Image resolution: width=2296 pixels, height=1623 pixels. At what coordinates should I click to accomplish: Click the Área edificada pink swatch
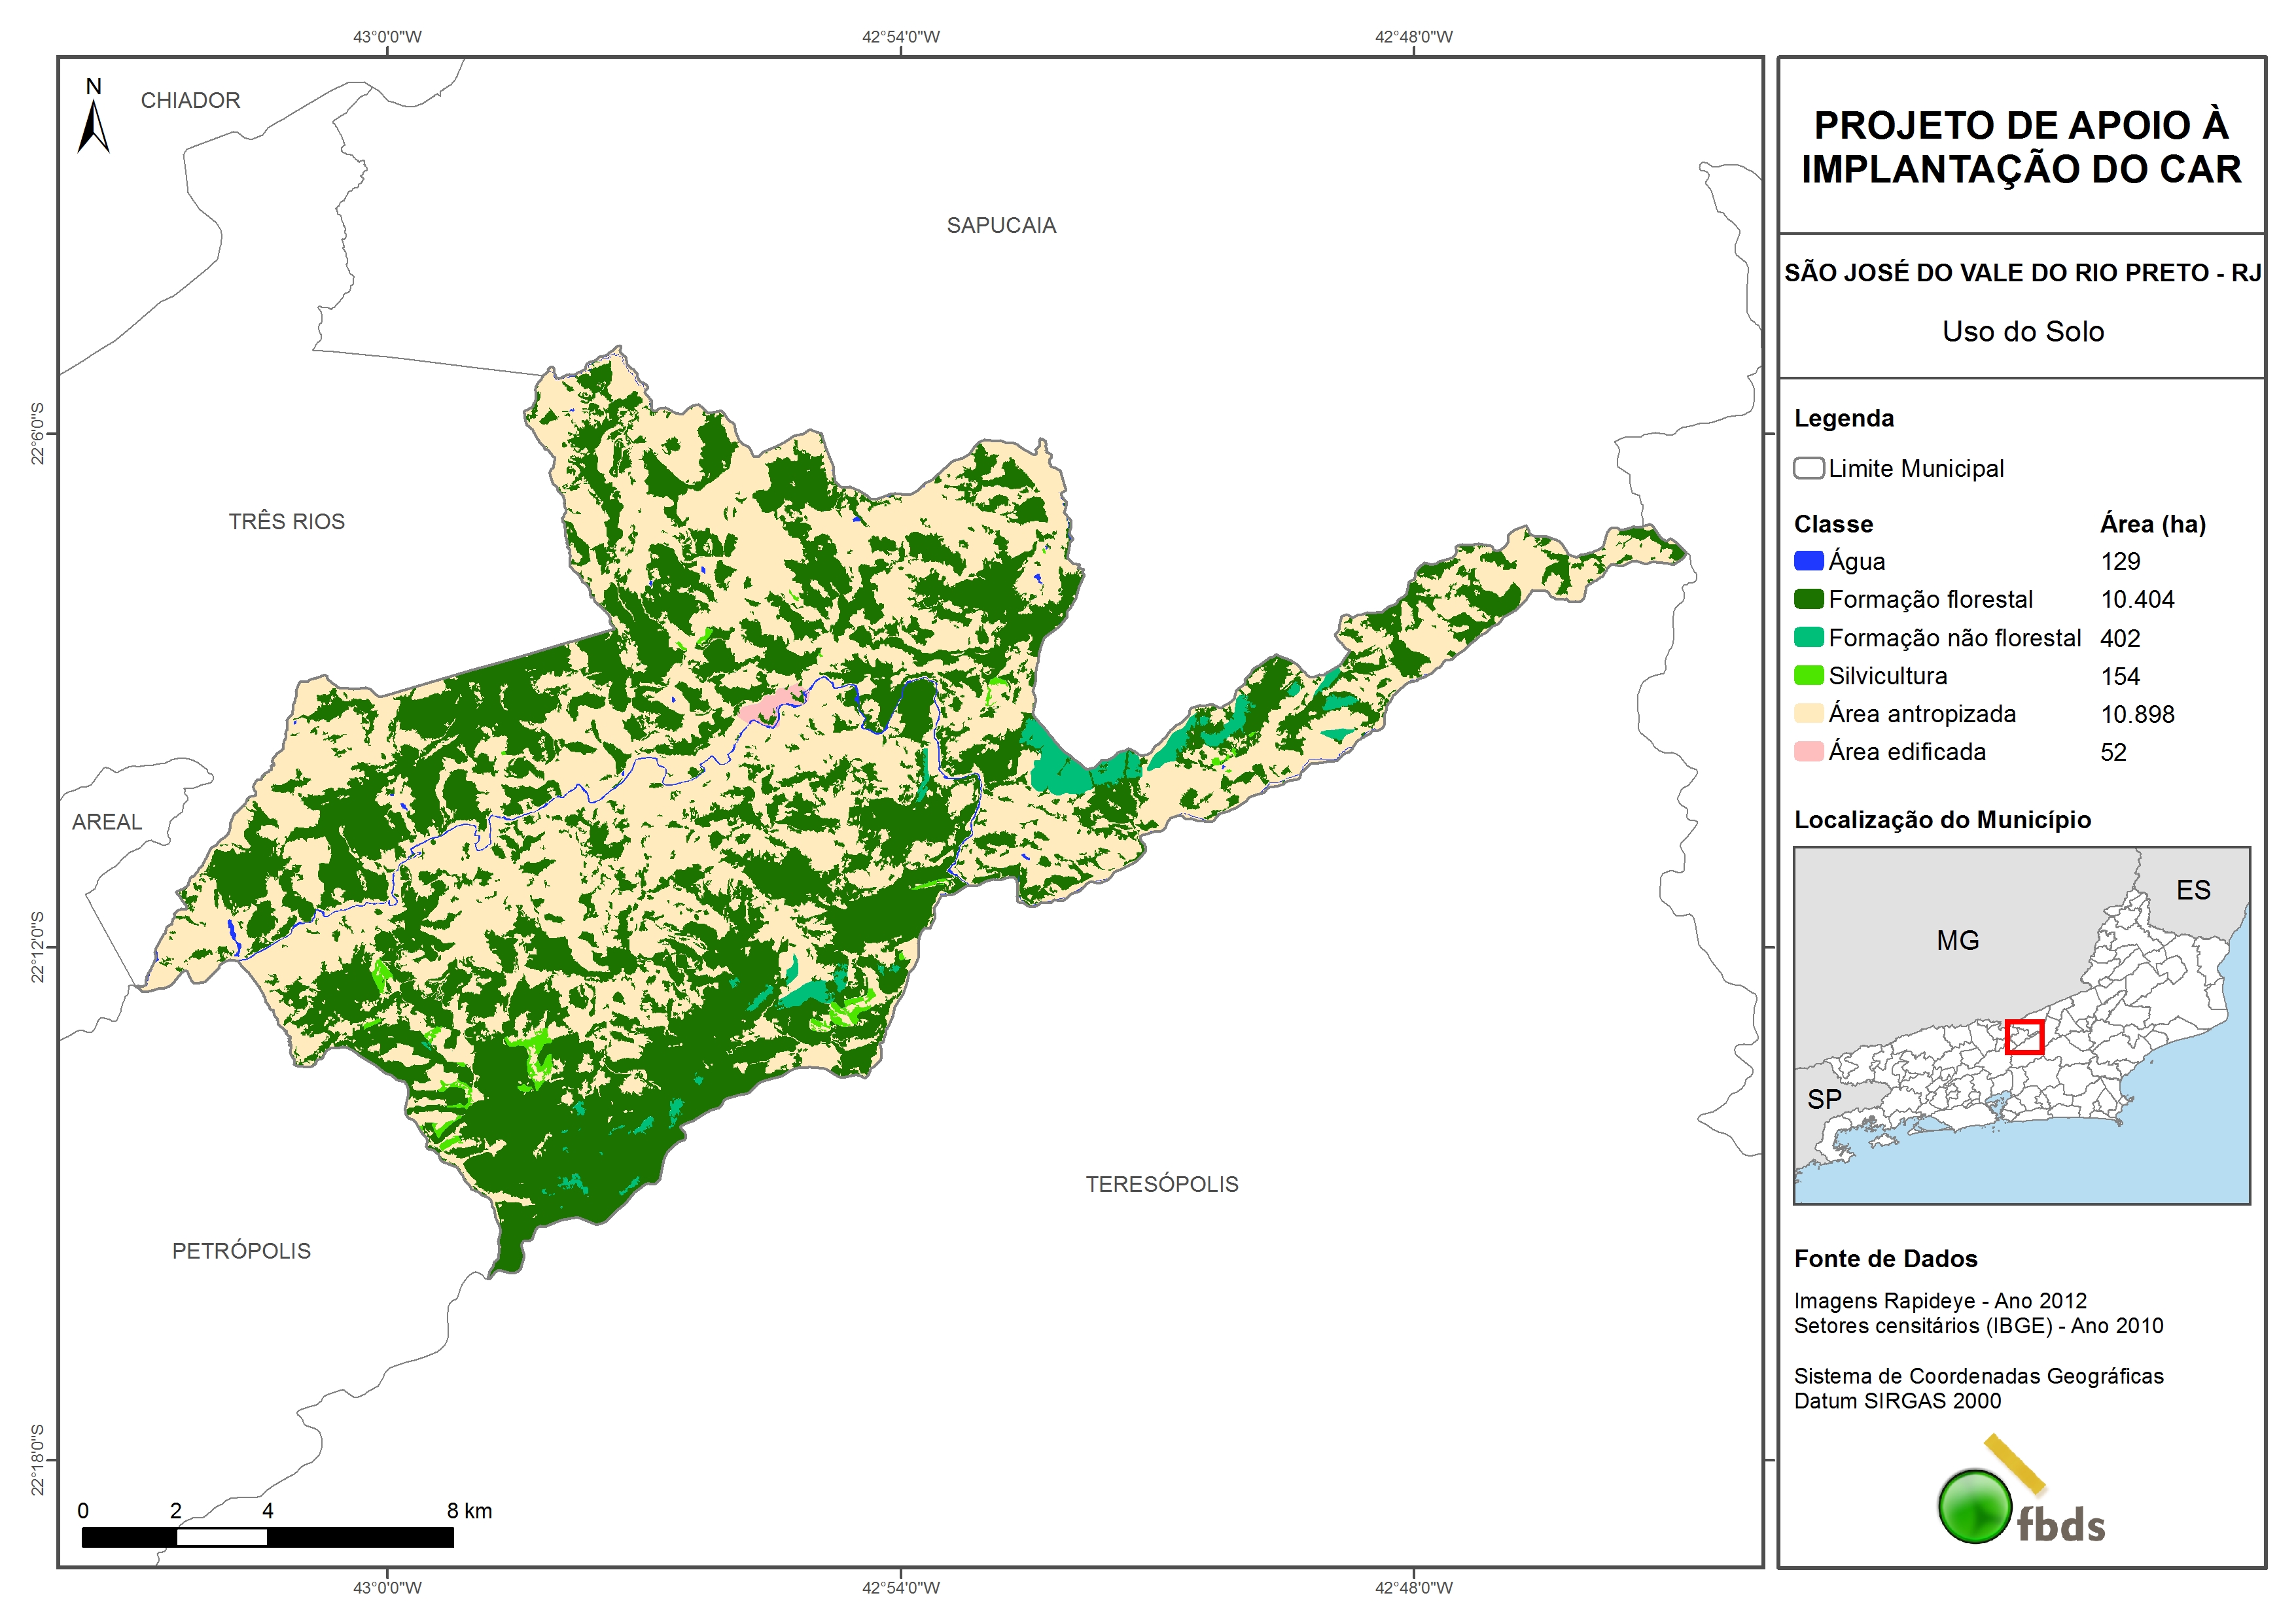pyautogui.click(x=1808, y=751)
